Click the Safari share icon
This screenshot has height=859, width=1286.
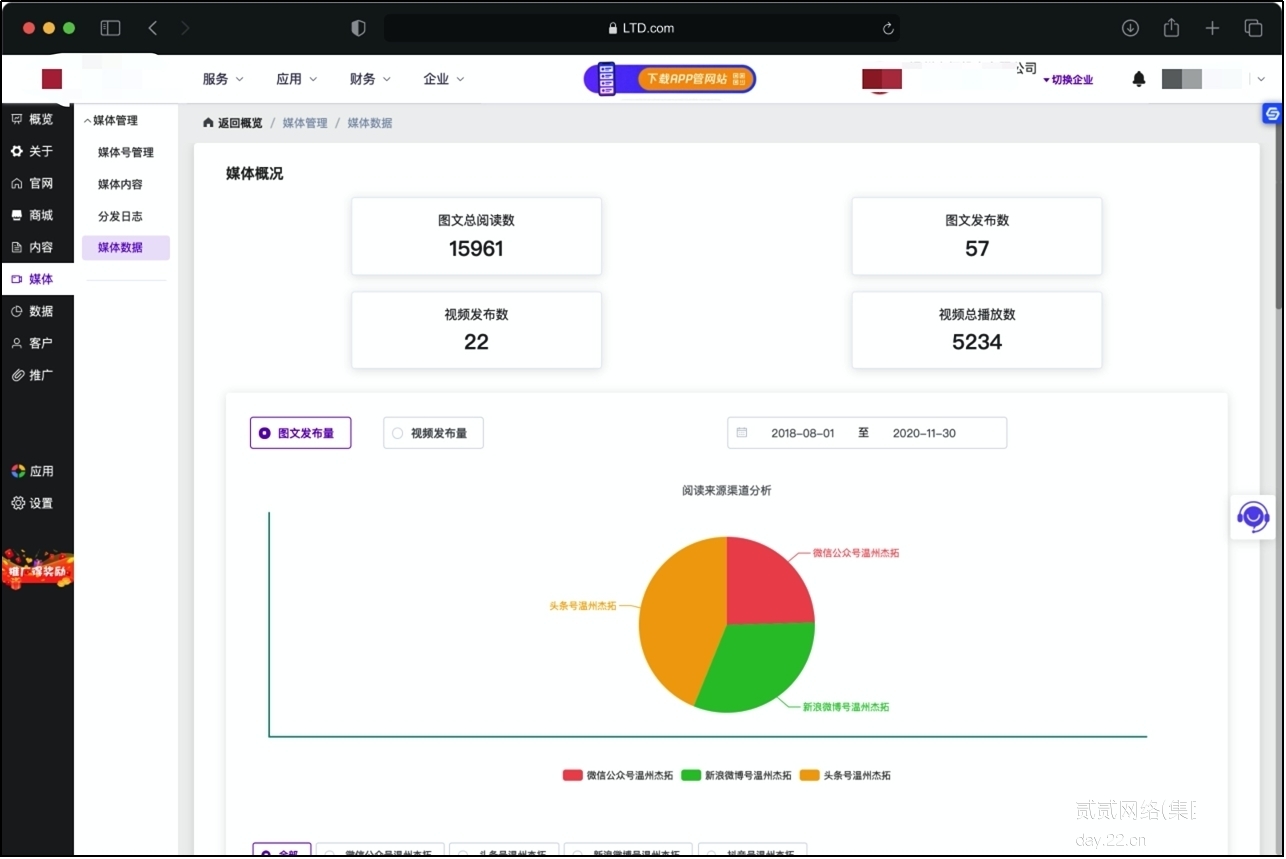pyautogui.click(x=1171, y=28)
